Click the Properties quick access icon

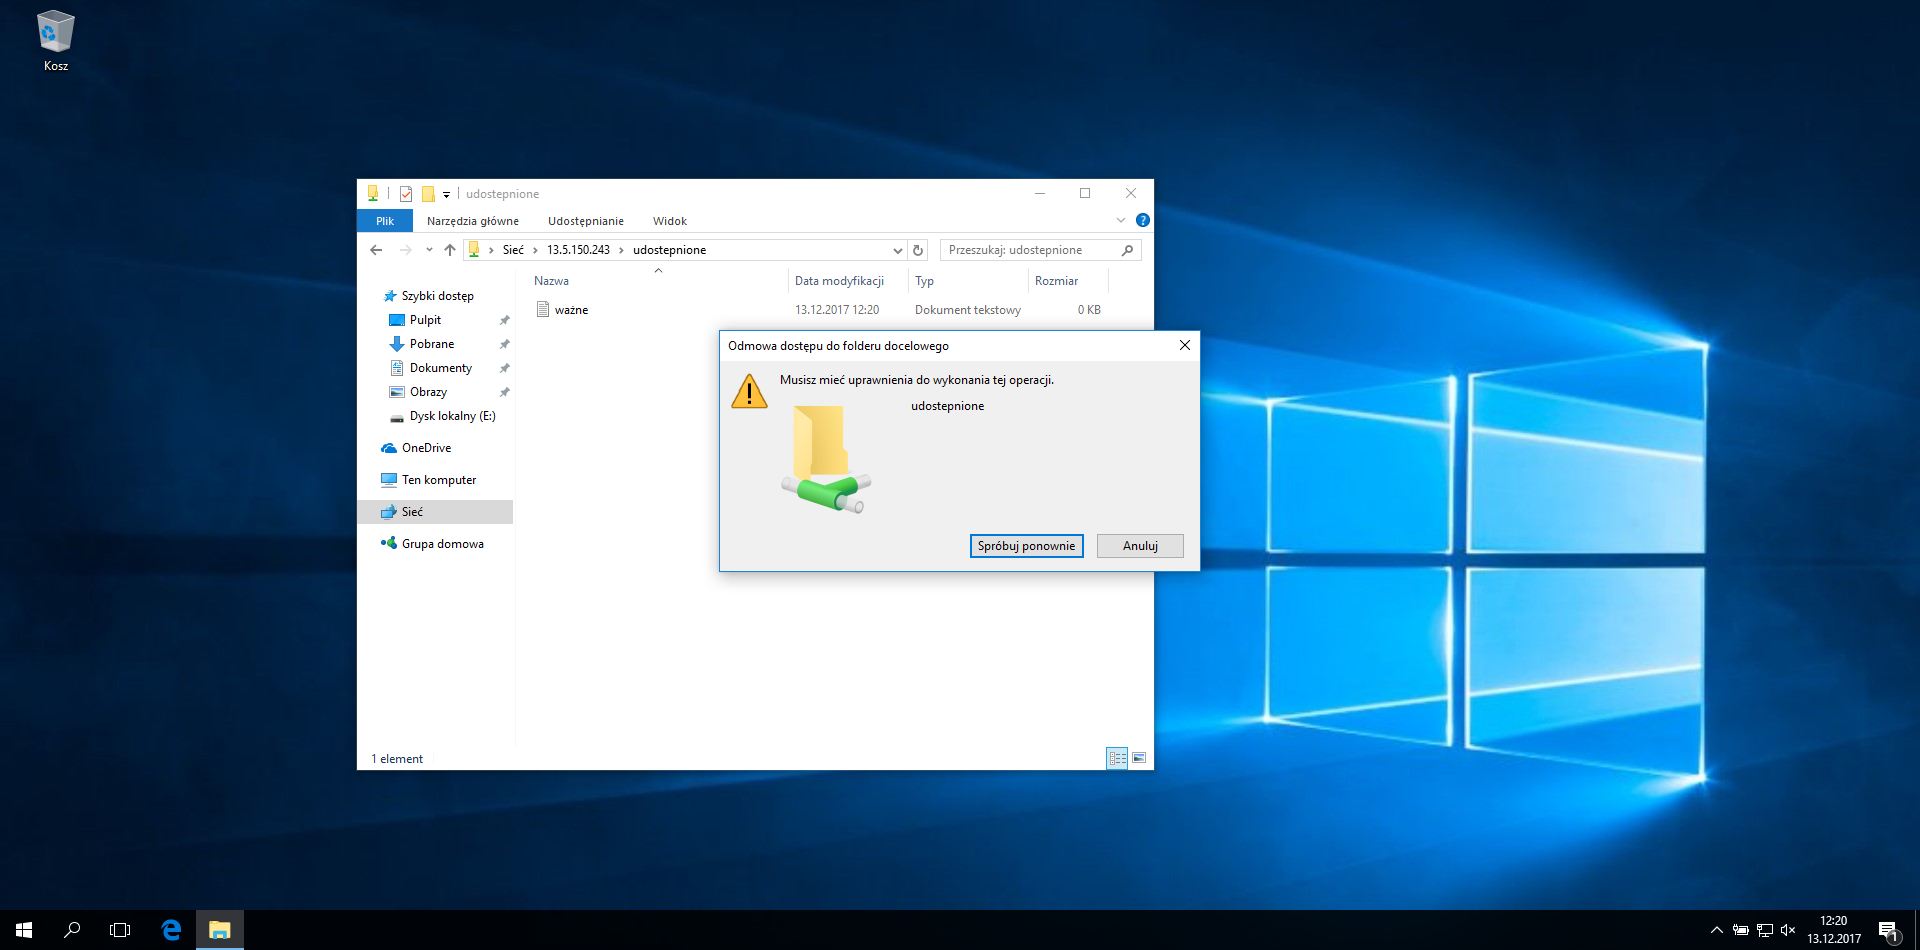pos(406,194)
